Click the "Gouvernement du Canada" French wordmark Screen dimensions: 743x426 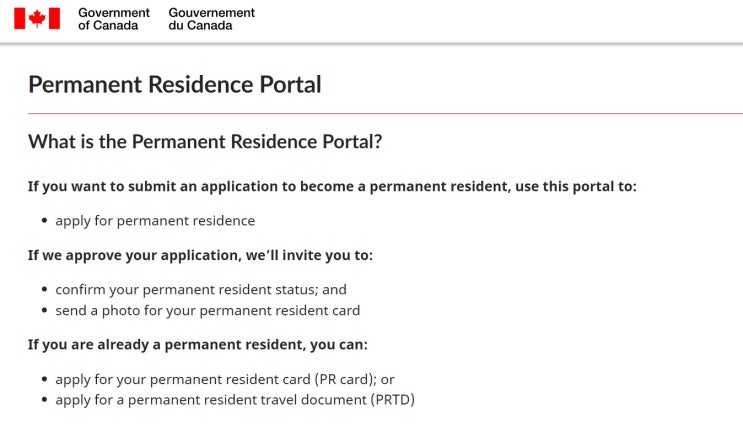point(211,19)
